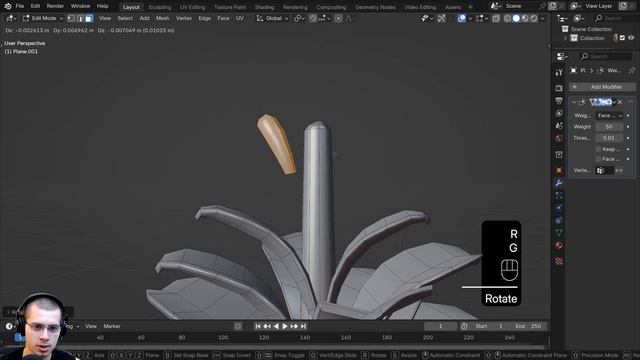Toggle X-ray view
The image size is (640, 360).
coord(496,18)
